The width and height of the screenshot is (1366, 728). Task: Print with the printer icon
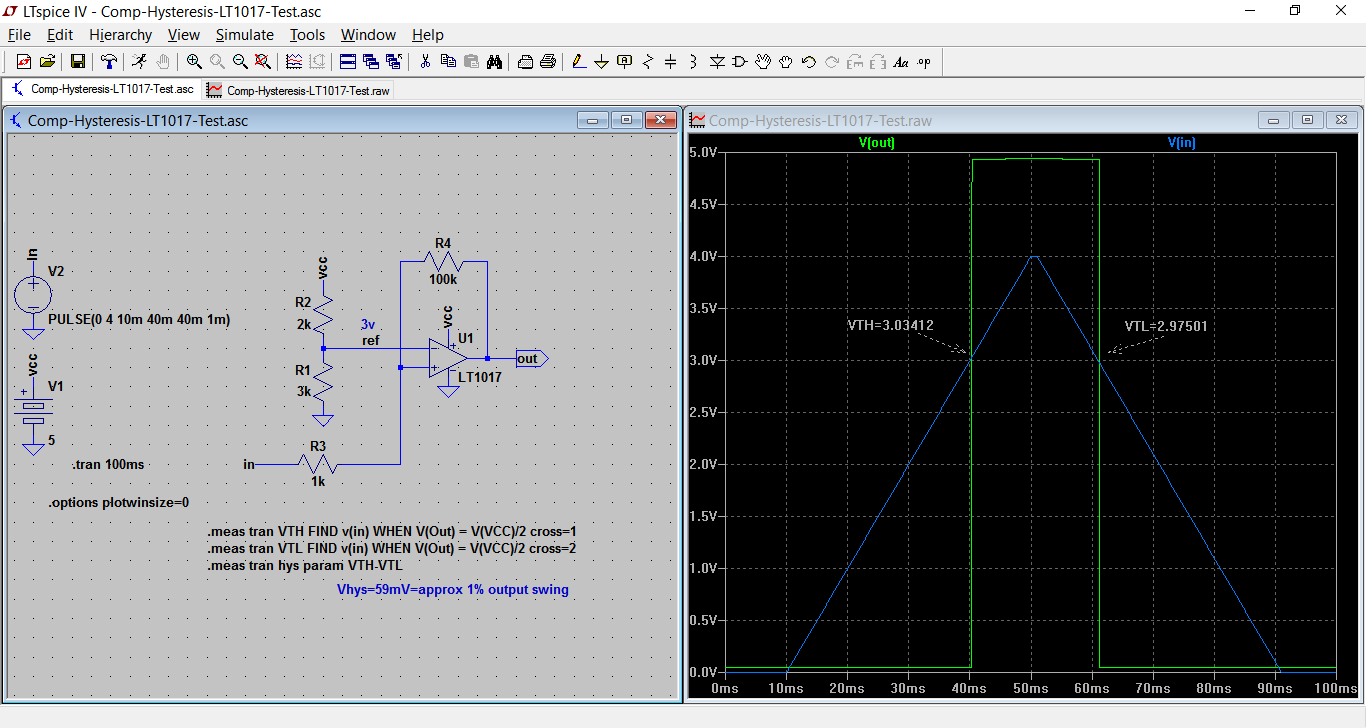[548, 62]
